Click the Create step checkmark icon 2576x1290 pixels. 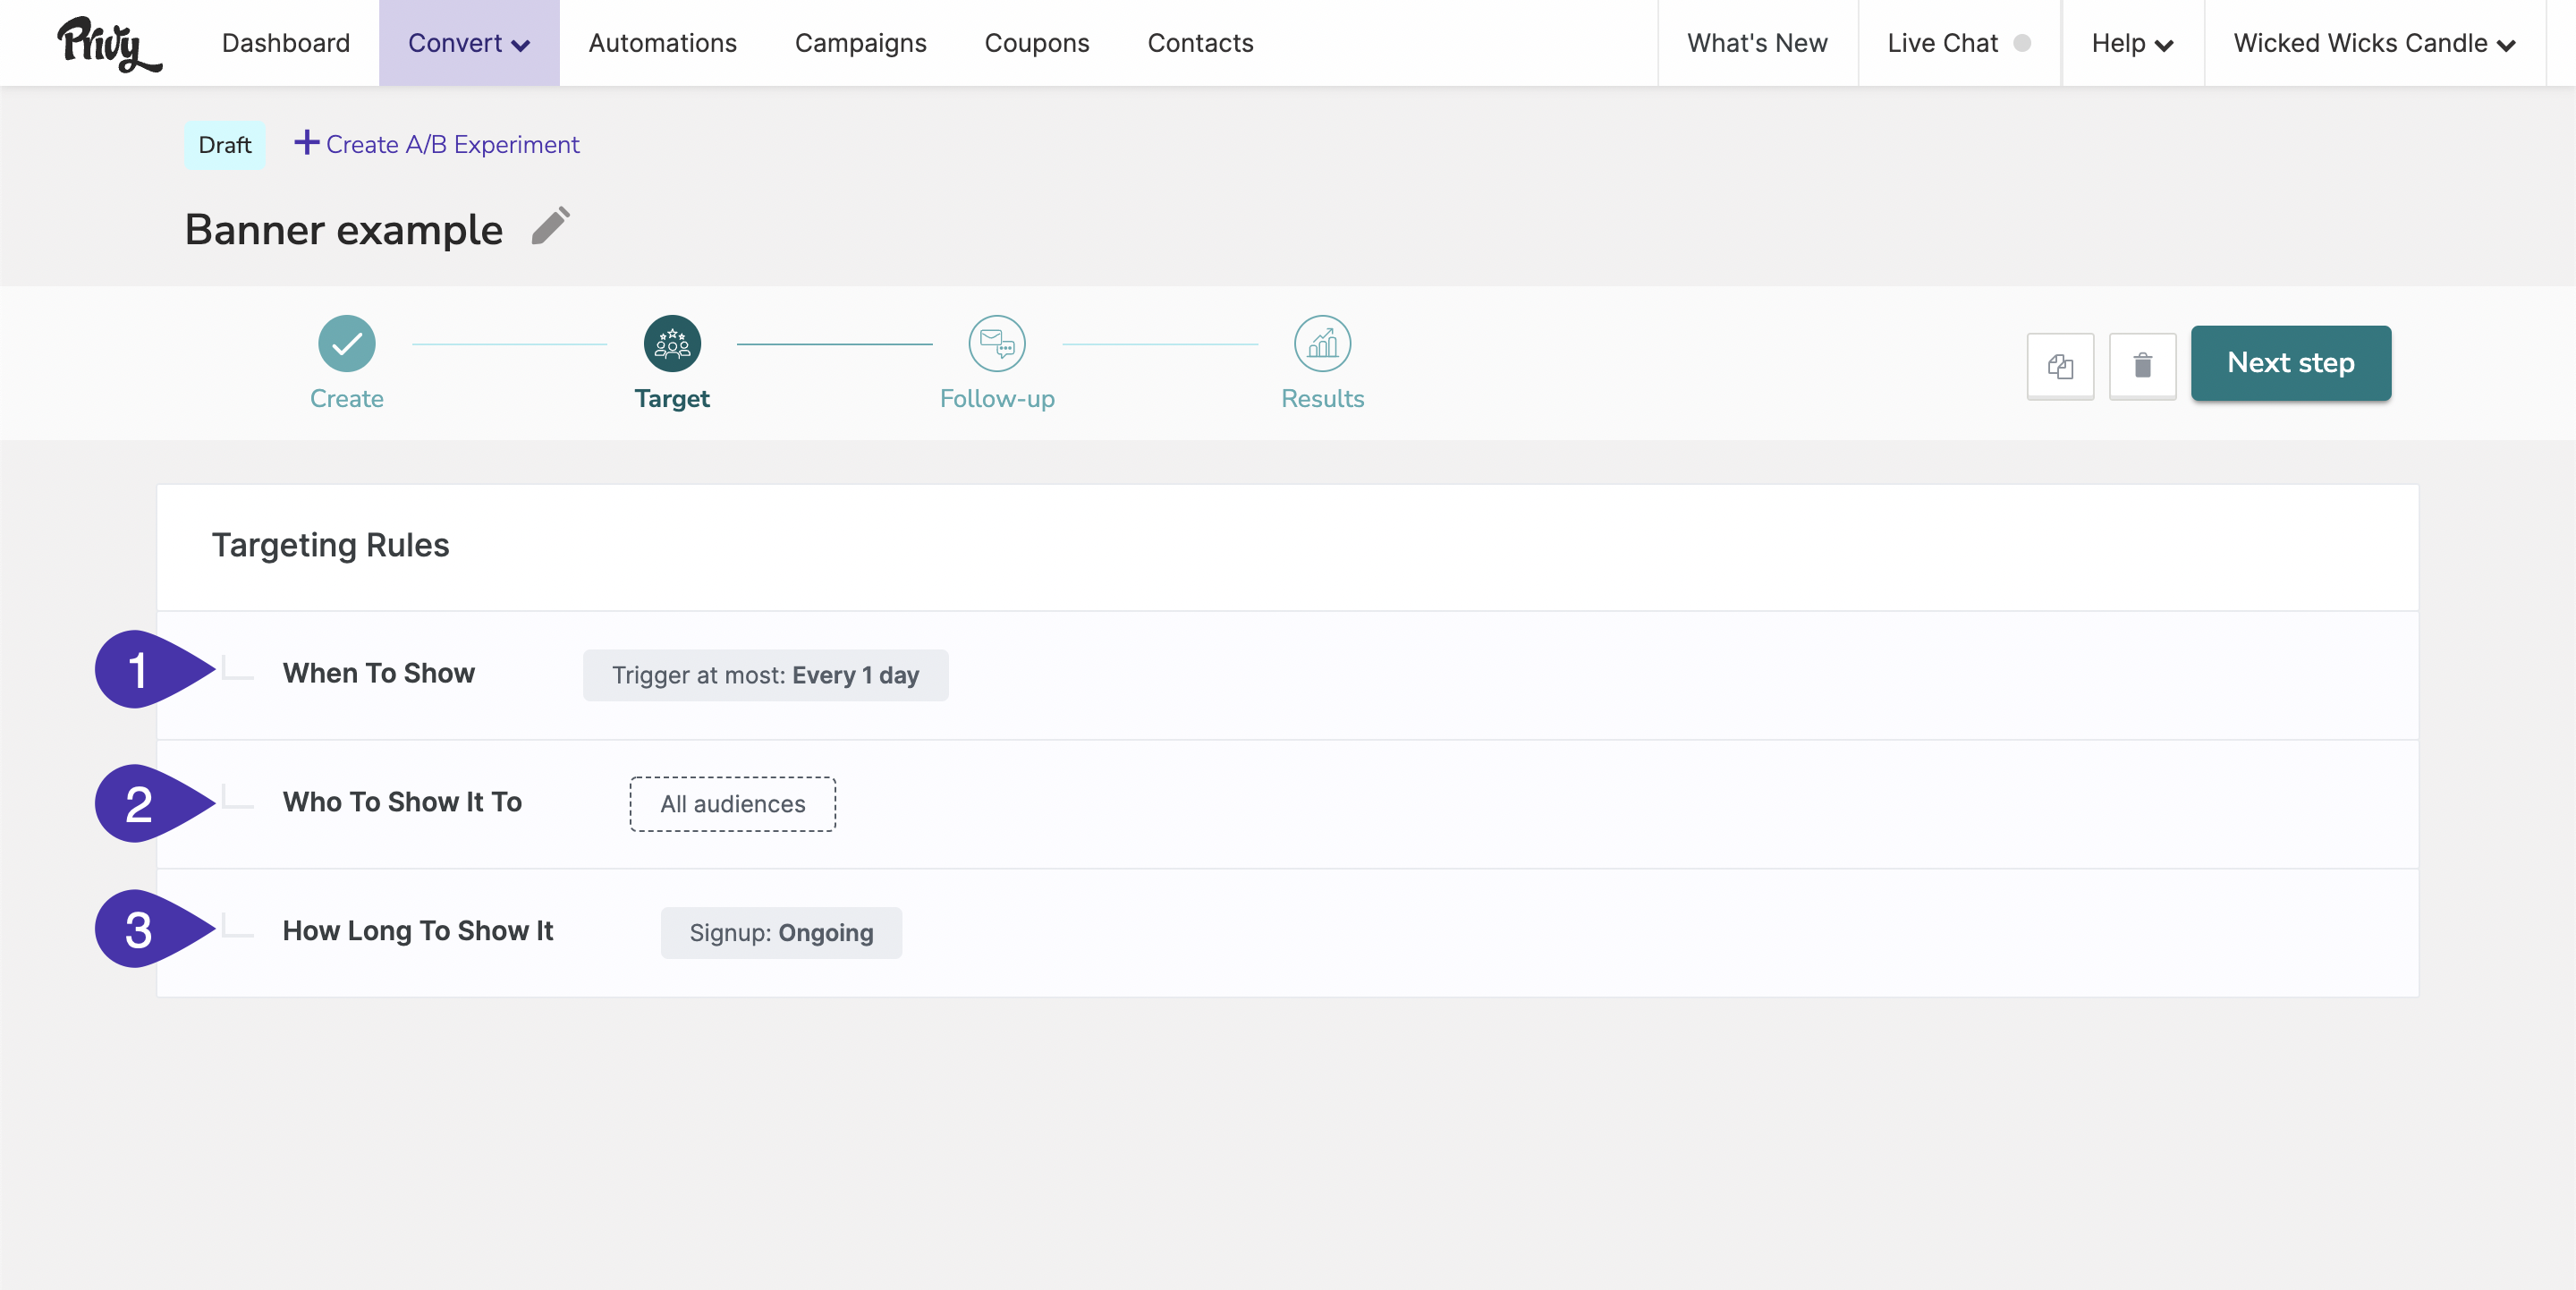pyautogui.click(x=346, y=343)
